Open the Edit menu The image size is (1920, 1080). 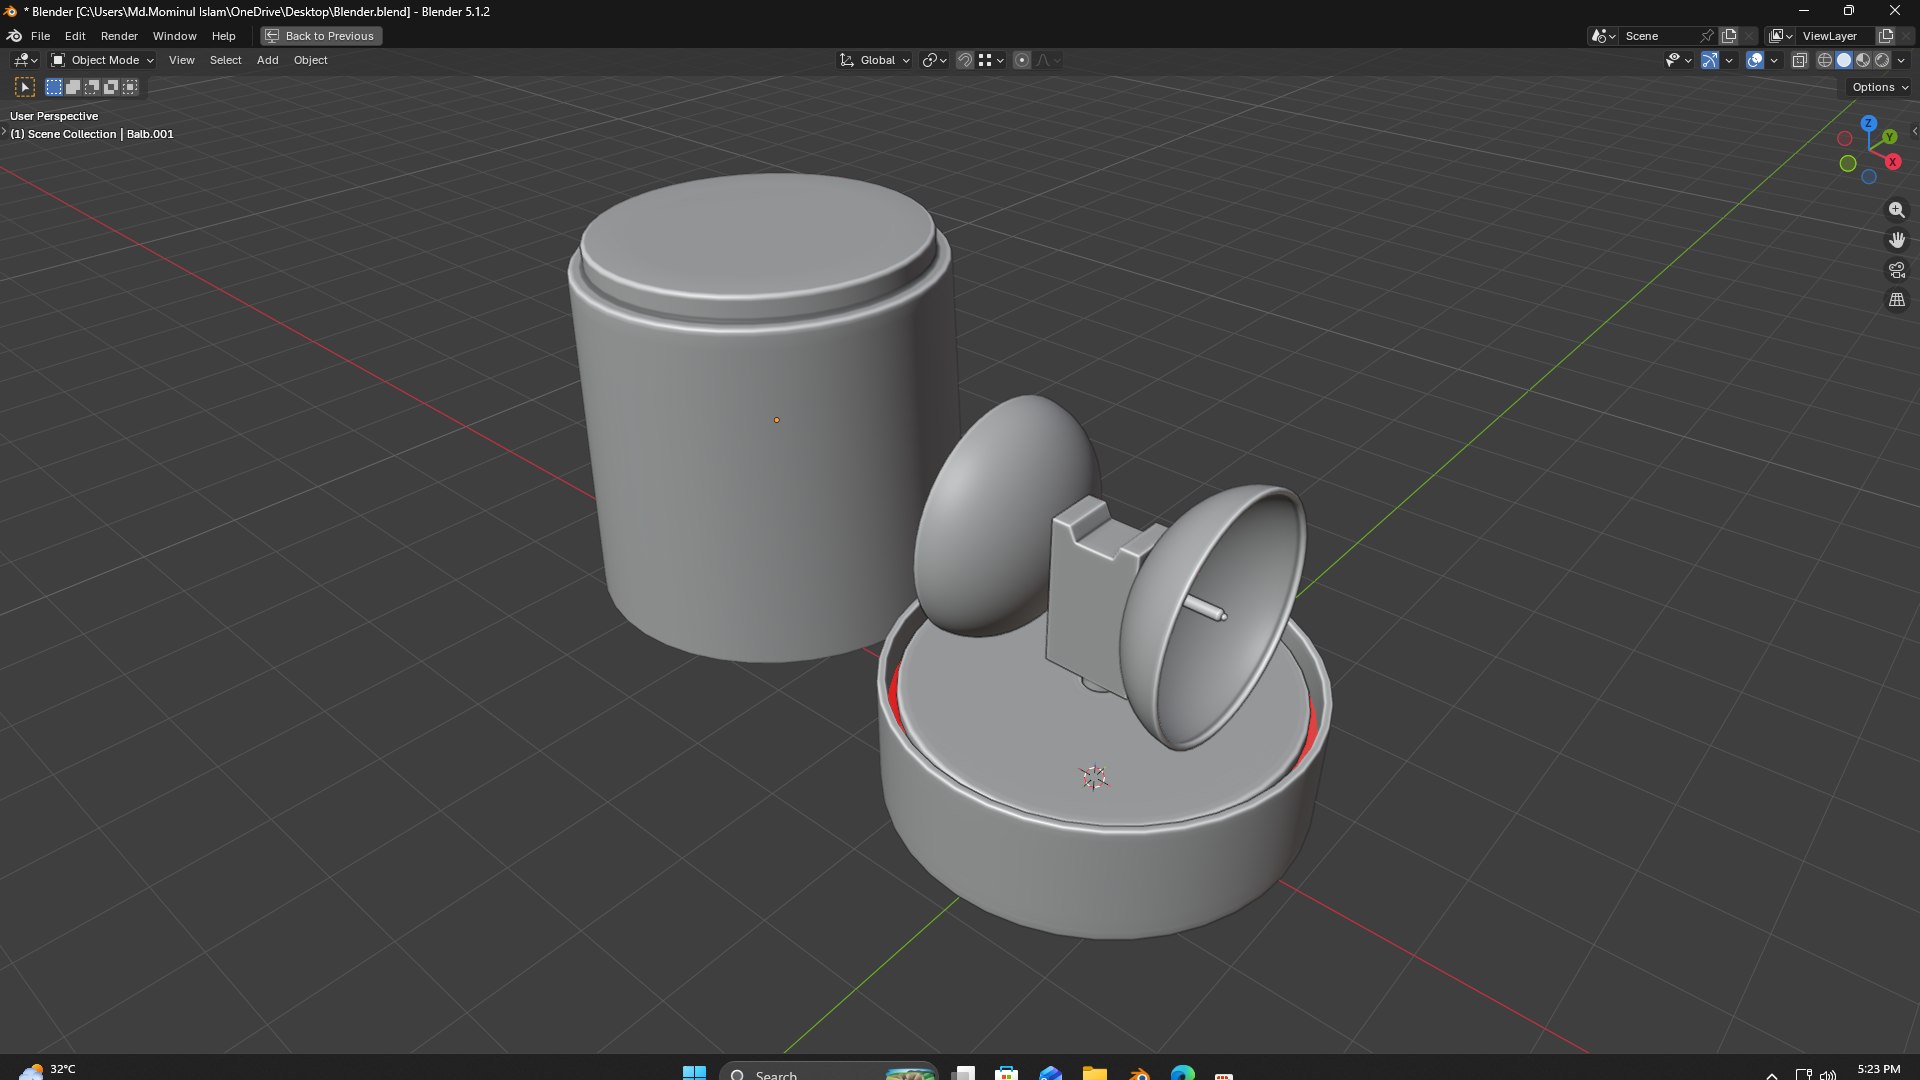pos(75,36)
